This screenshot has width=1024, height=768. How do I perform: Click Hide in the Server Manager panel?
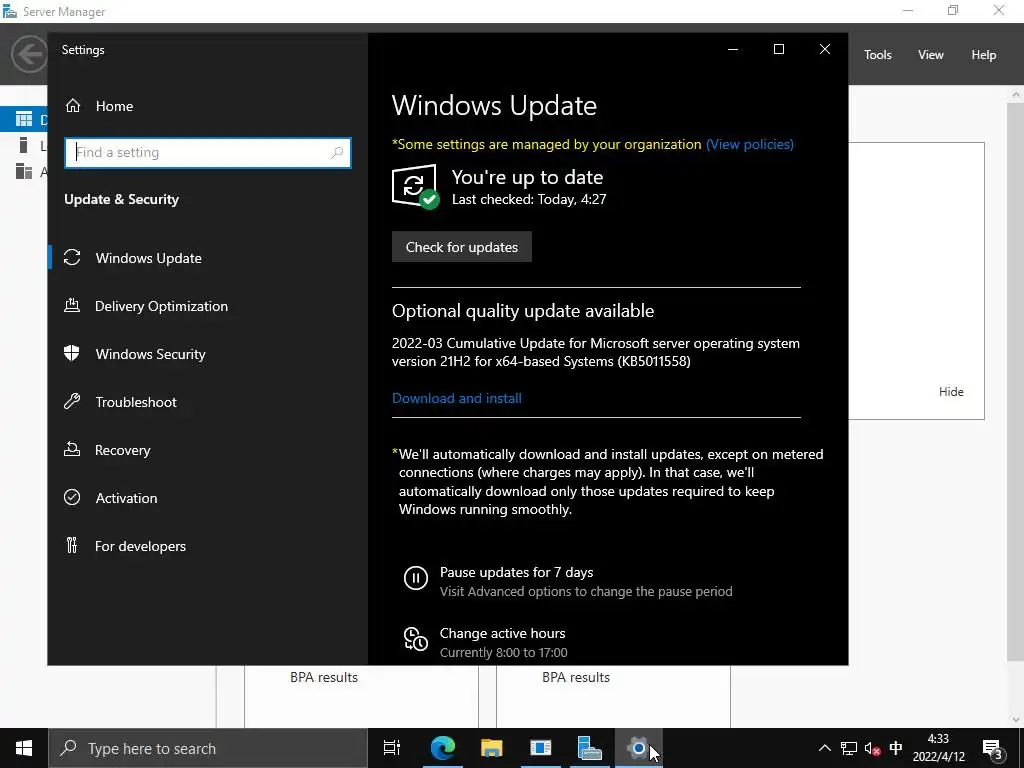coord(951,392)
